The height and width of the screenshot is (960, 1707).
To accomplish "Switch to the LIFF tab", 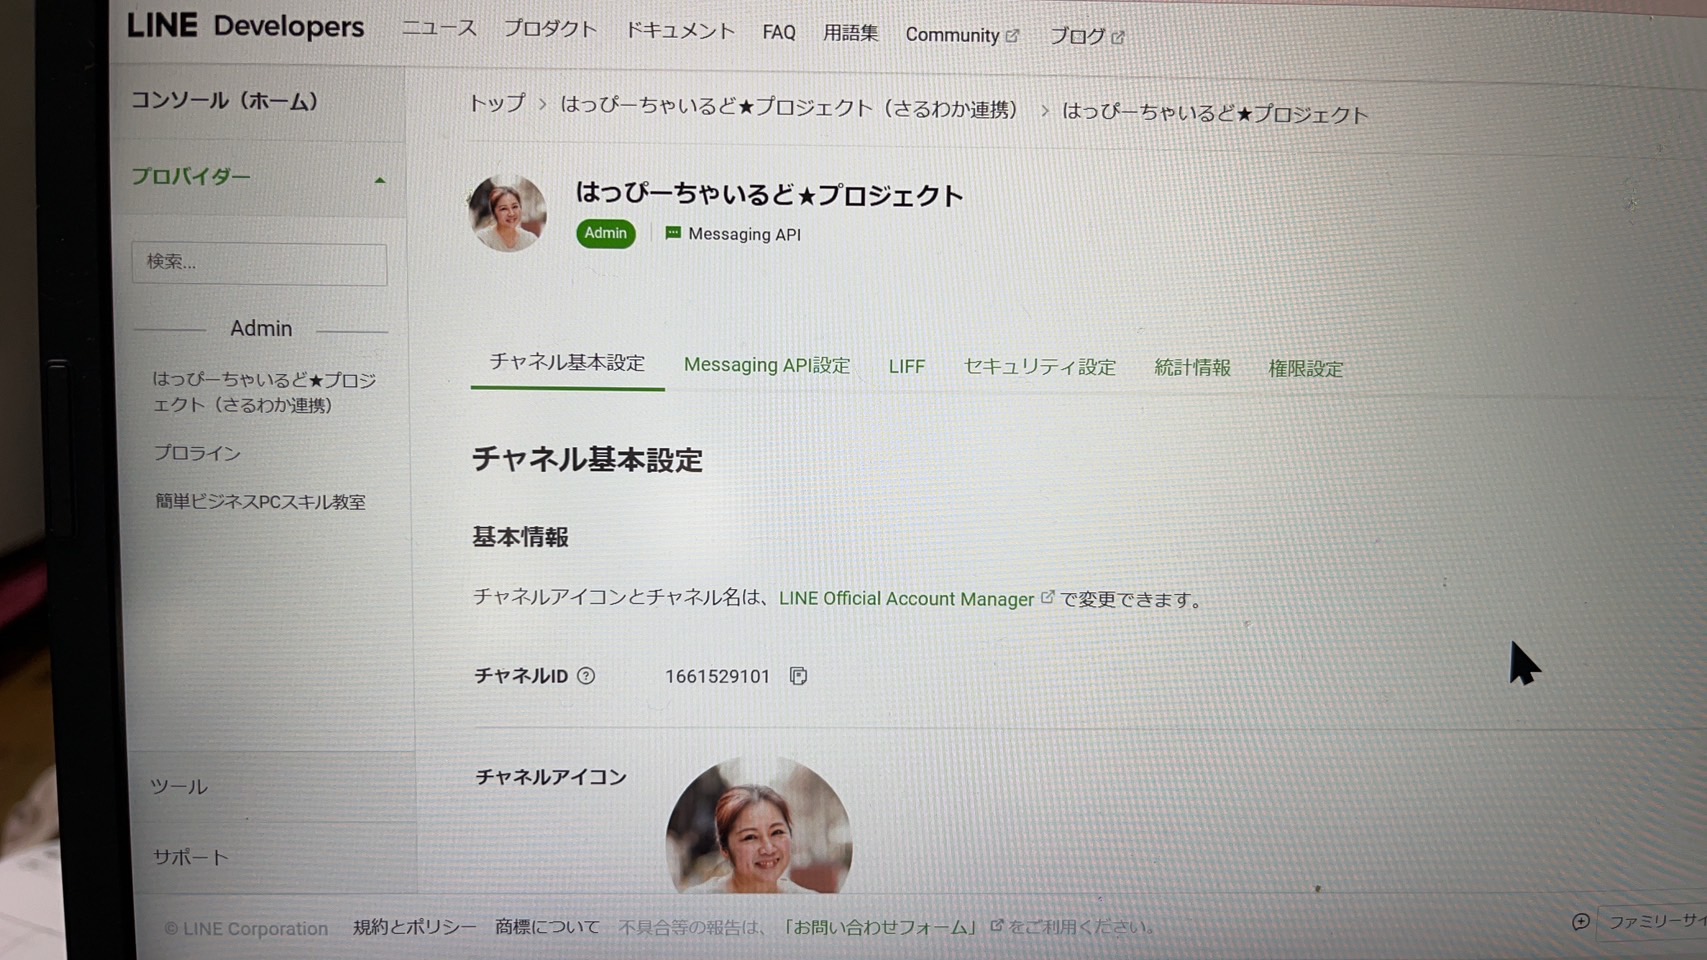I will click(x=907, y=367).
